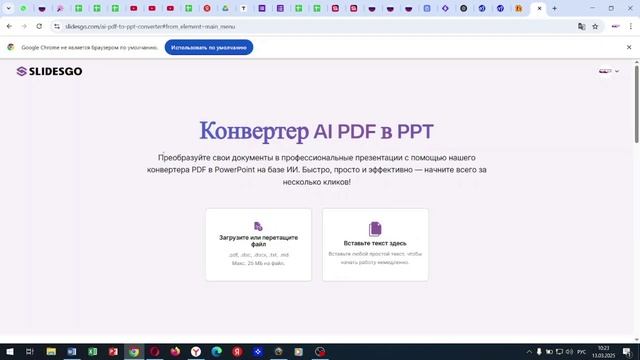
Task: Expand the language selector next to the flag
Action: (617, 71)
